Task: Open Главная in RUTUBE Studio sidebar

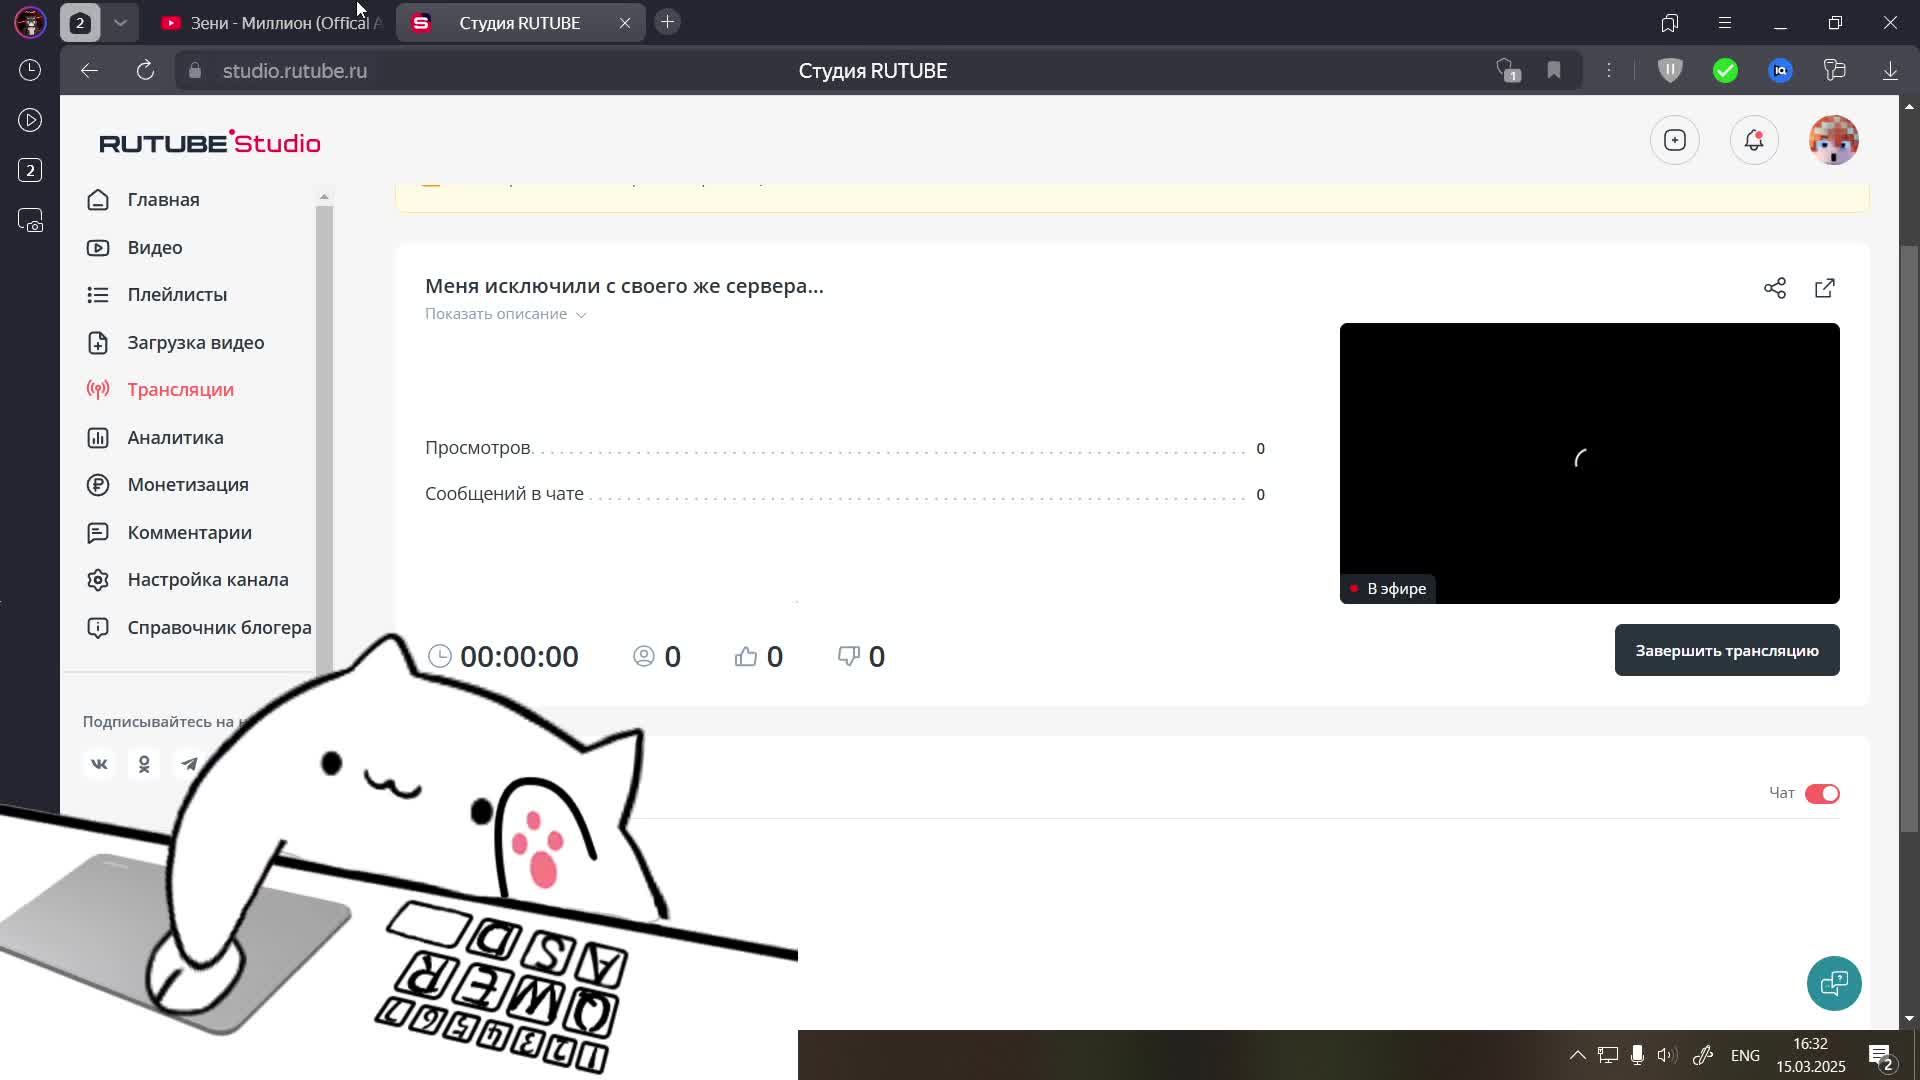Action: pyautogui.click(x=163, y=199)
